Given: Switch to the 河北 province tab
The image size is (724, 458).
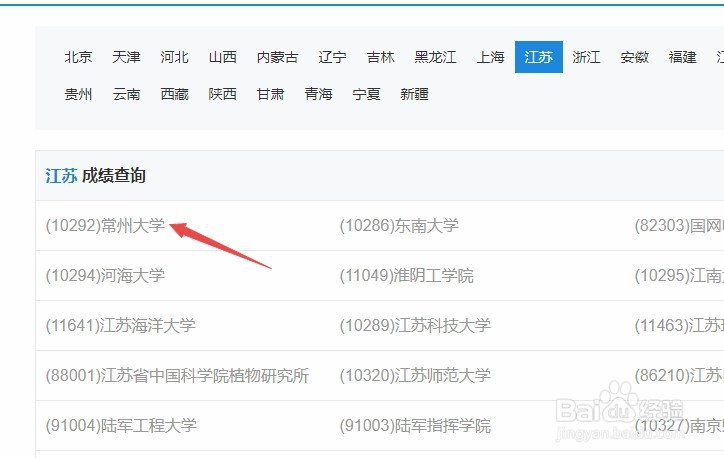Looking at the screenshot, I should (x=174, y=57).
